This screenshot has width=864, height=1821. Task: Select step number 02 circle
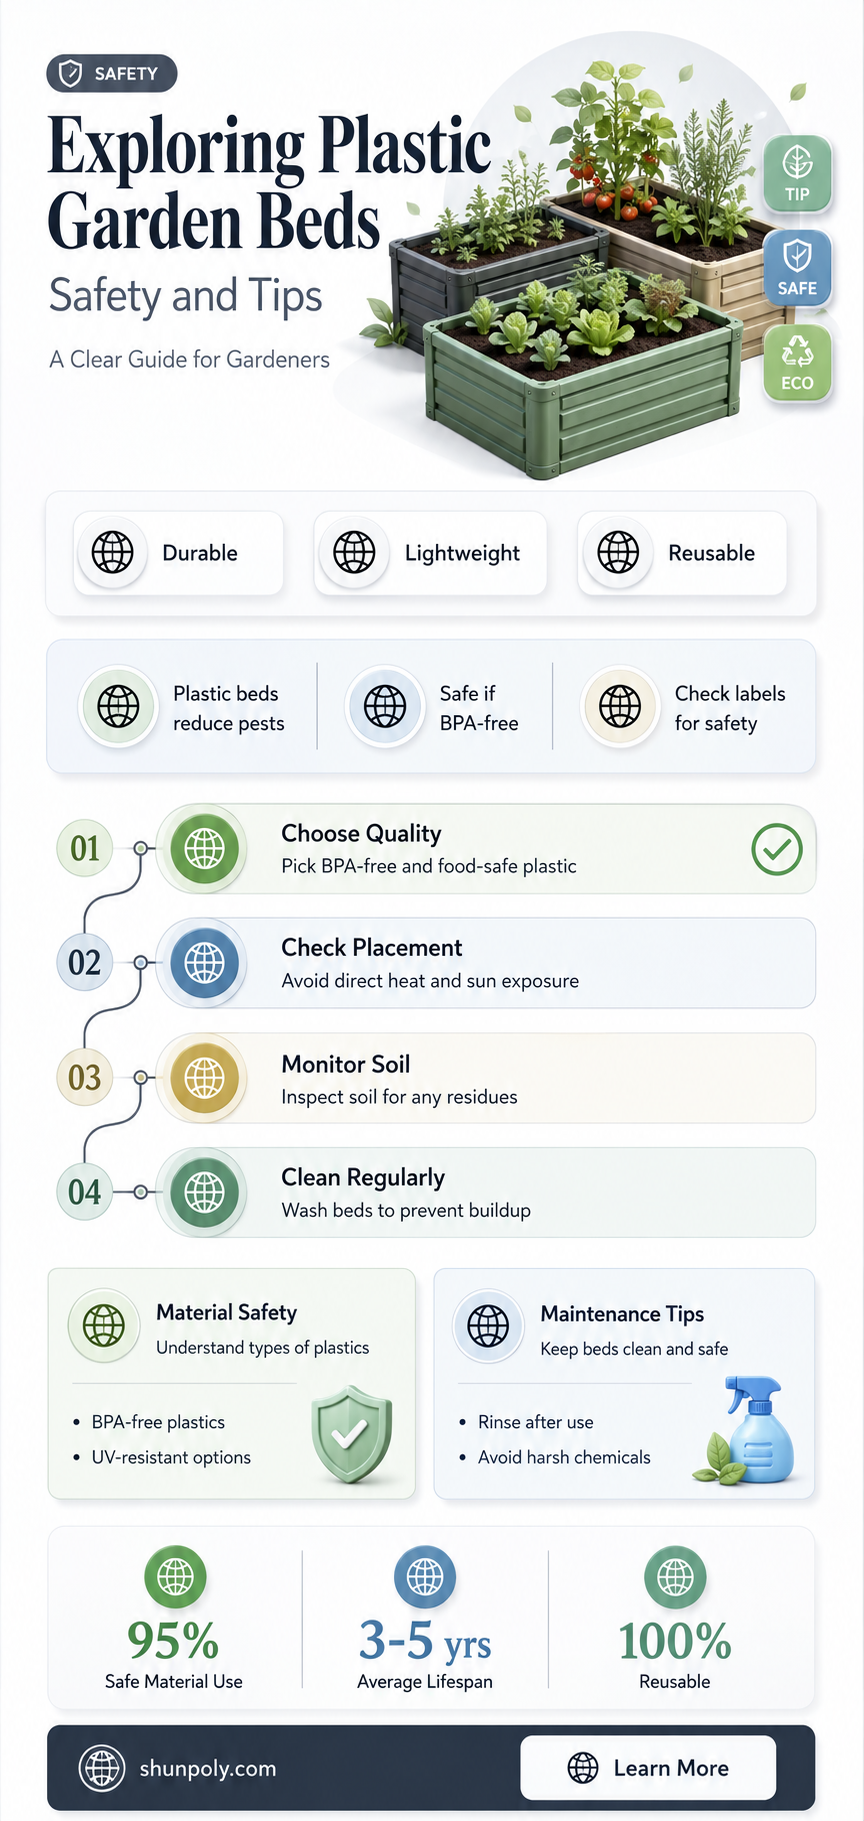click(85, 963)
